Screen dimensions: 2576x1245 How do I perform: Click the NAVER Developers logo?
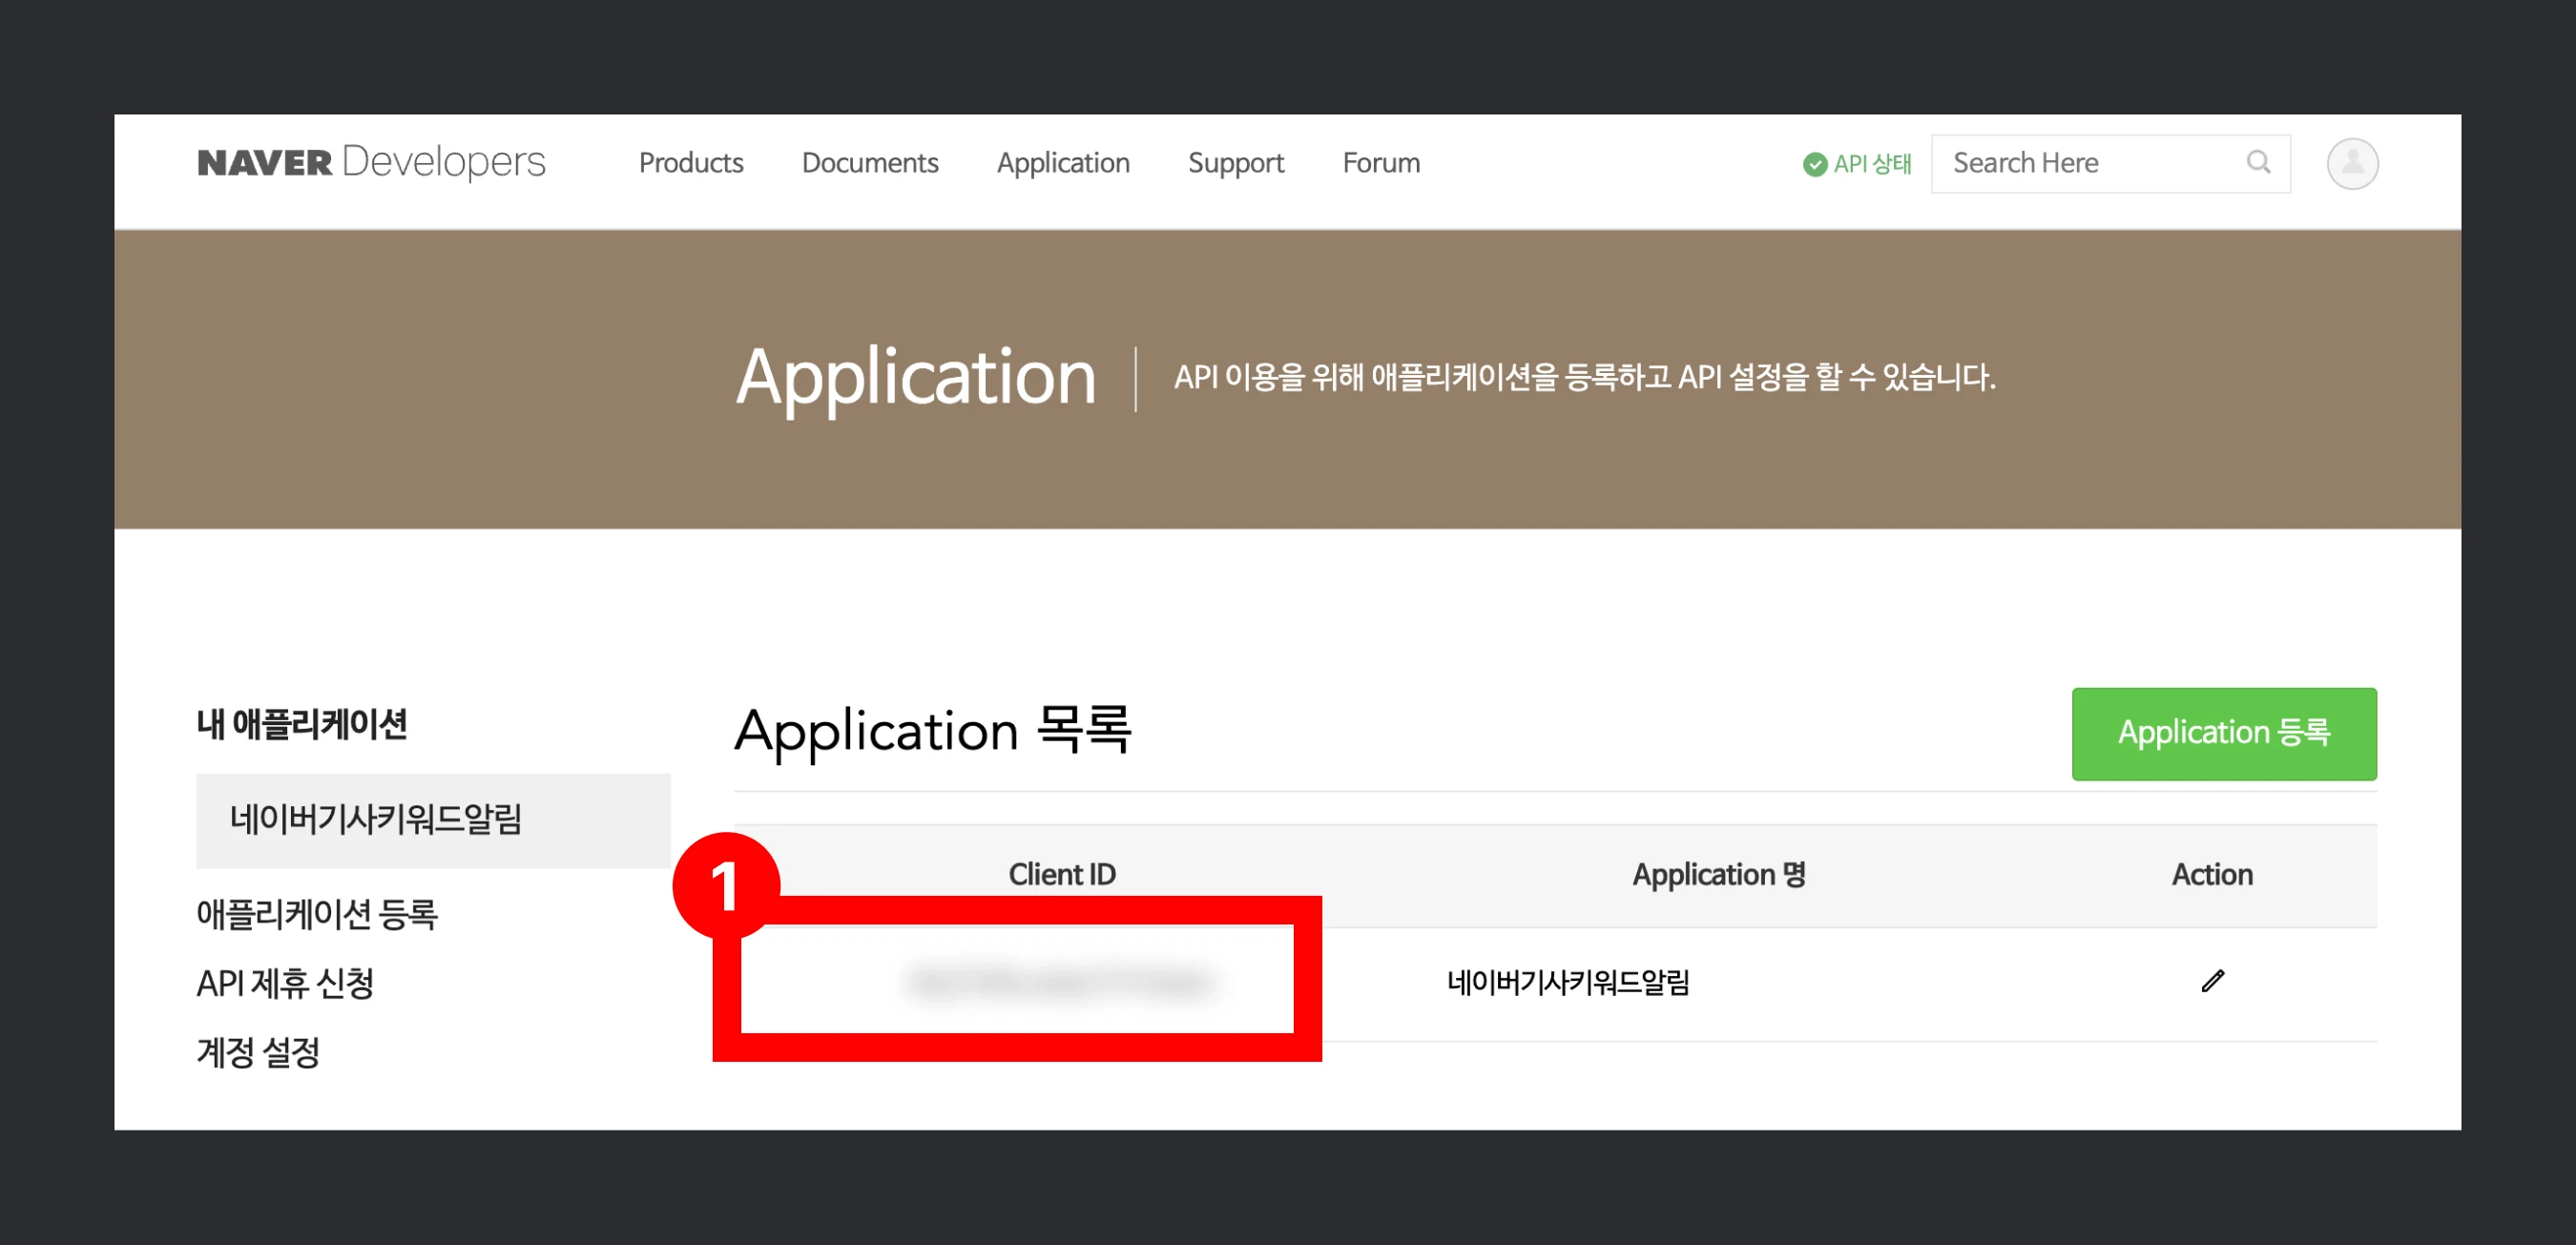tap(371, 162)
